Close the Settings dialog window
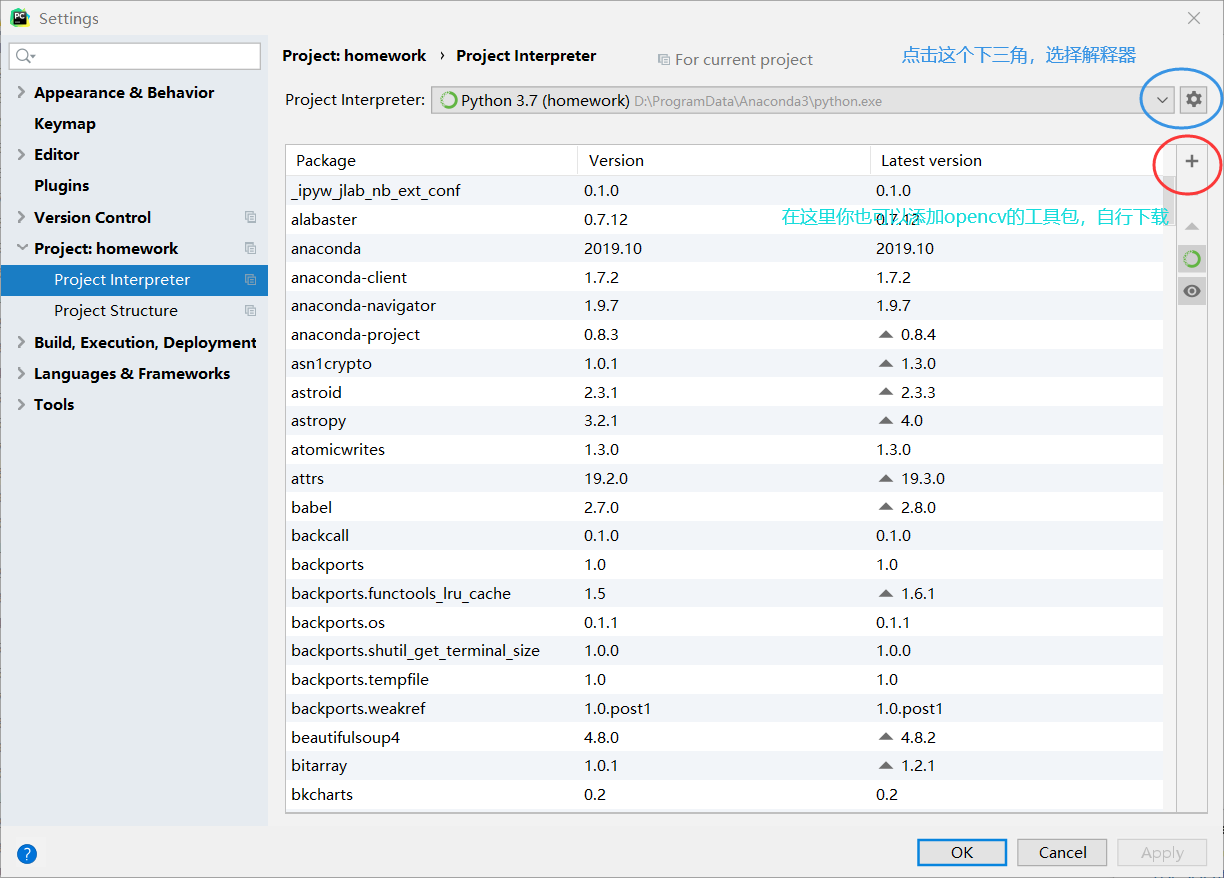 [x=1194, y=18]
